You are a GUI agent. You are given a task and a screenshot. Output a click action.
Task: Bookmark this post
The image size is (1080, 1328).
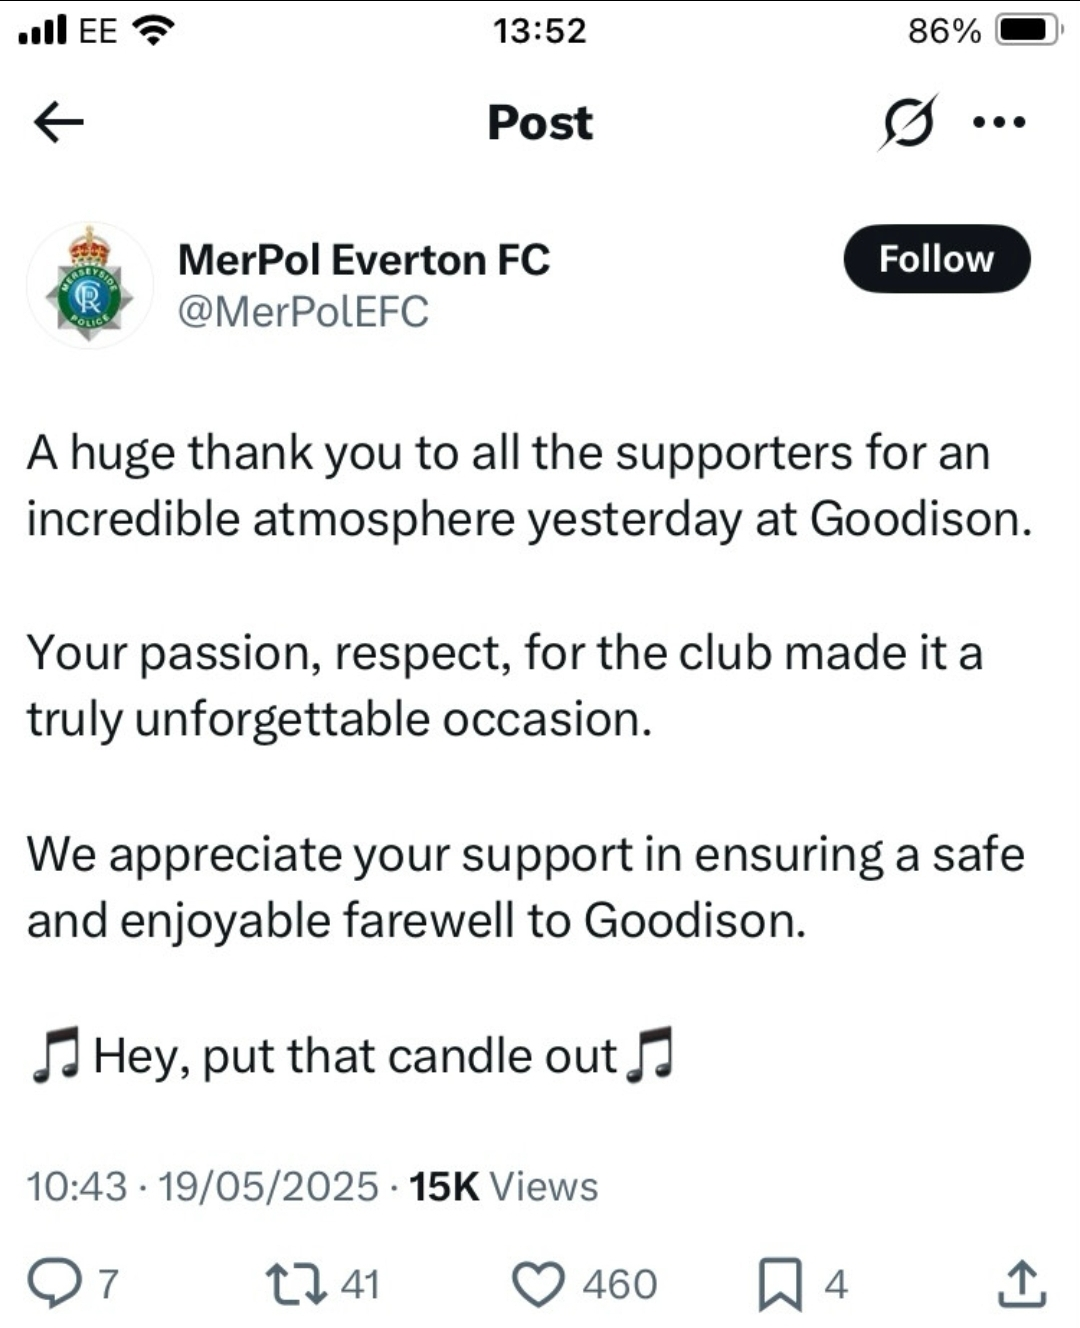(x=780, y=1284)
